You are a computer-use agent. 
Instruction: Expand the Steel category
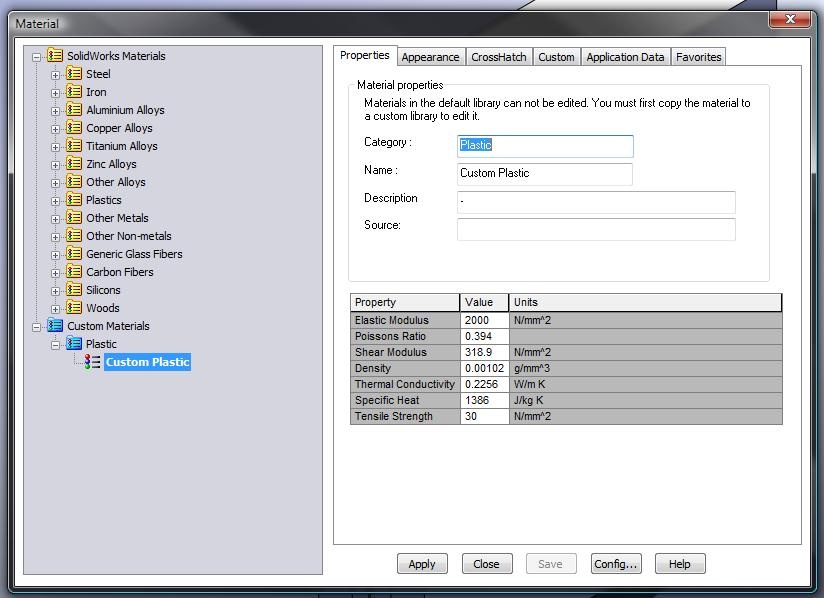pos(55,75)
